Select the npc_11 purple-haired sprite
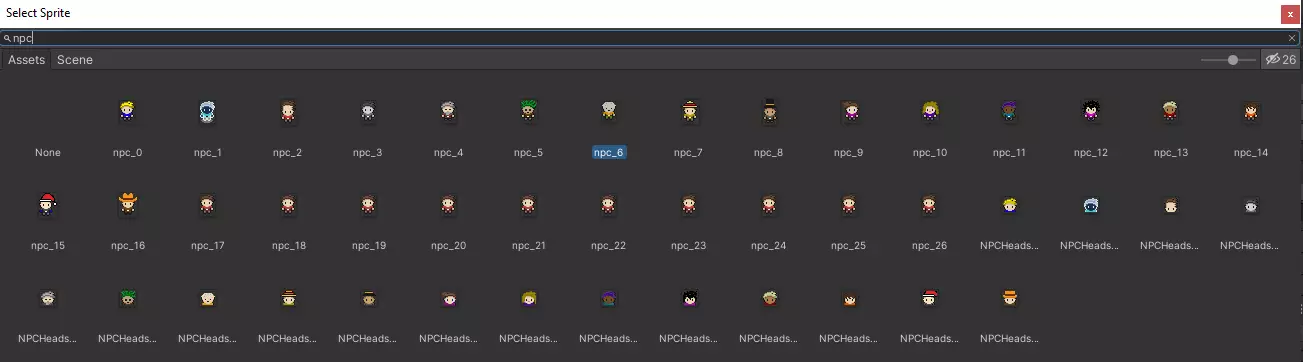This screenshot has width=1303, height=362. tap(1009, 112)
